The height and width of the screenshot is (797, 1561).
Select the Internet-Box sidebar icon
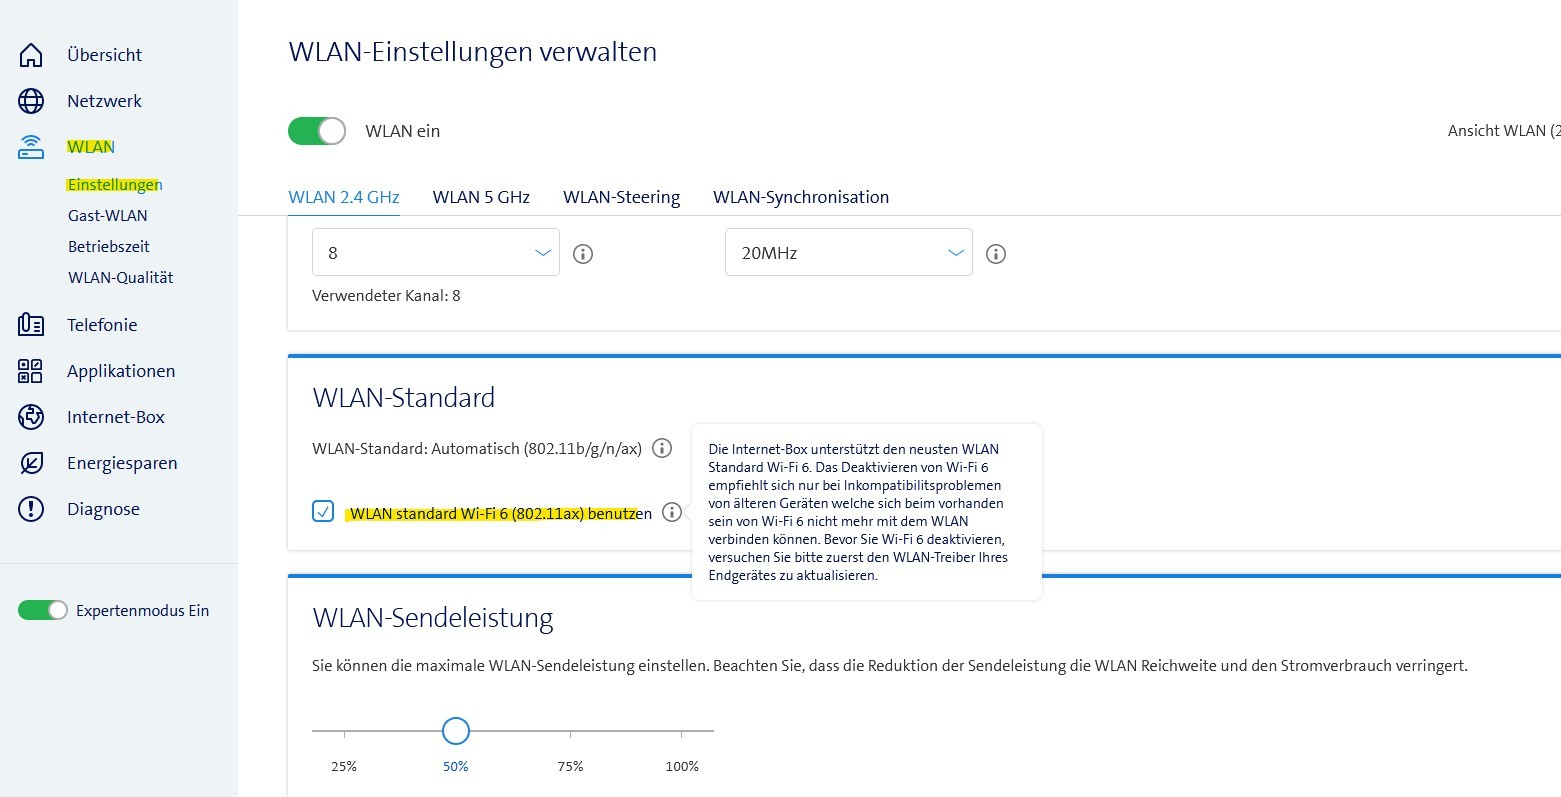[x=31, y=416]
